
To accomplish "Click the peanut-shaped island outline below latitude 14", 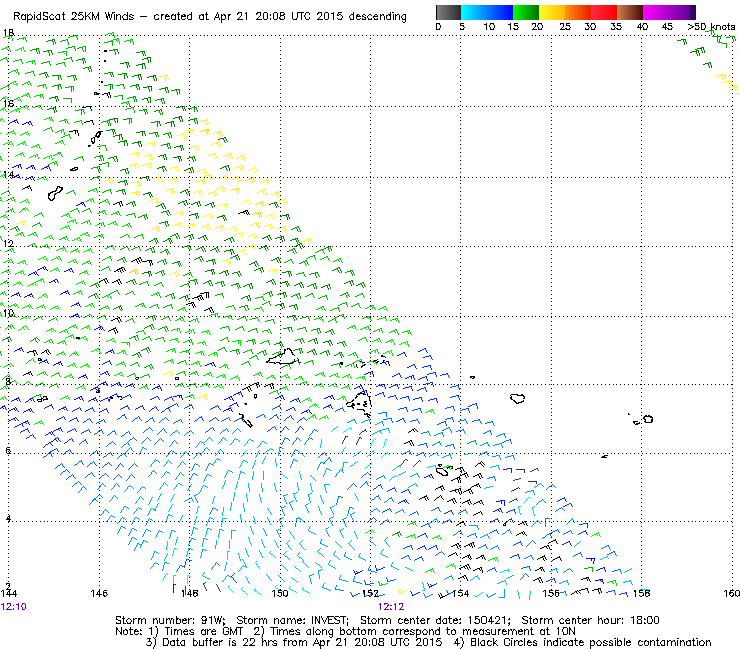I will (x=55, y=193).
